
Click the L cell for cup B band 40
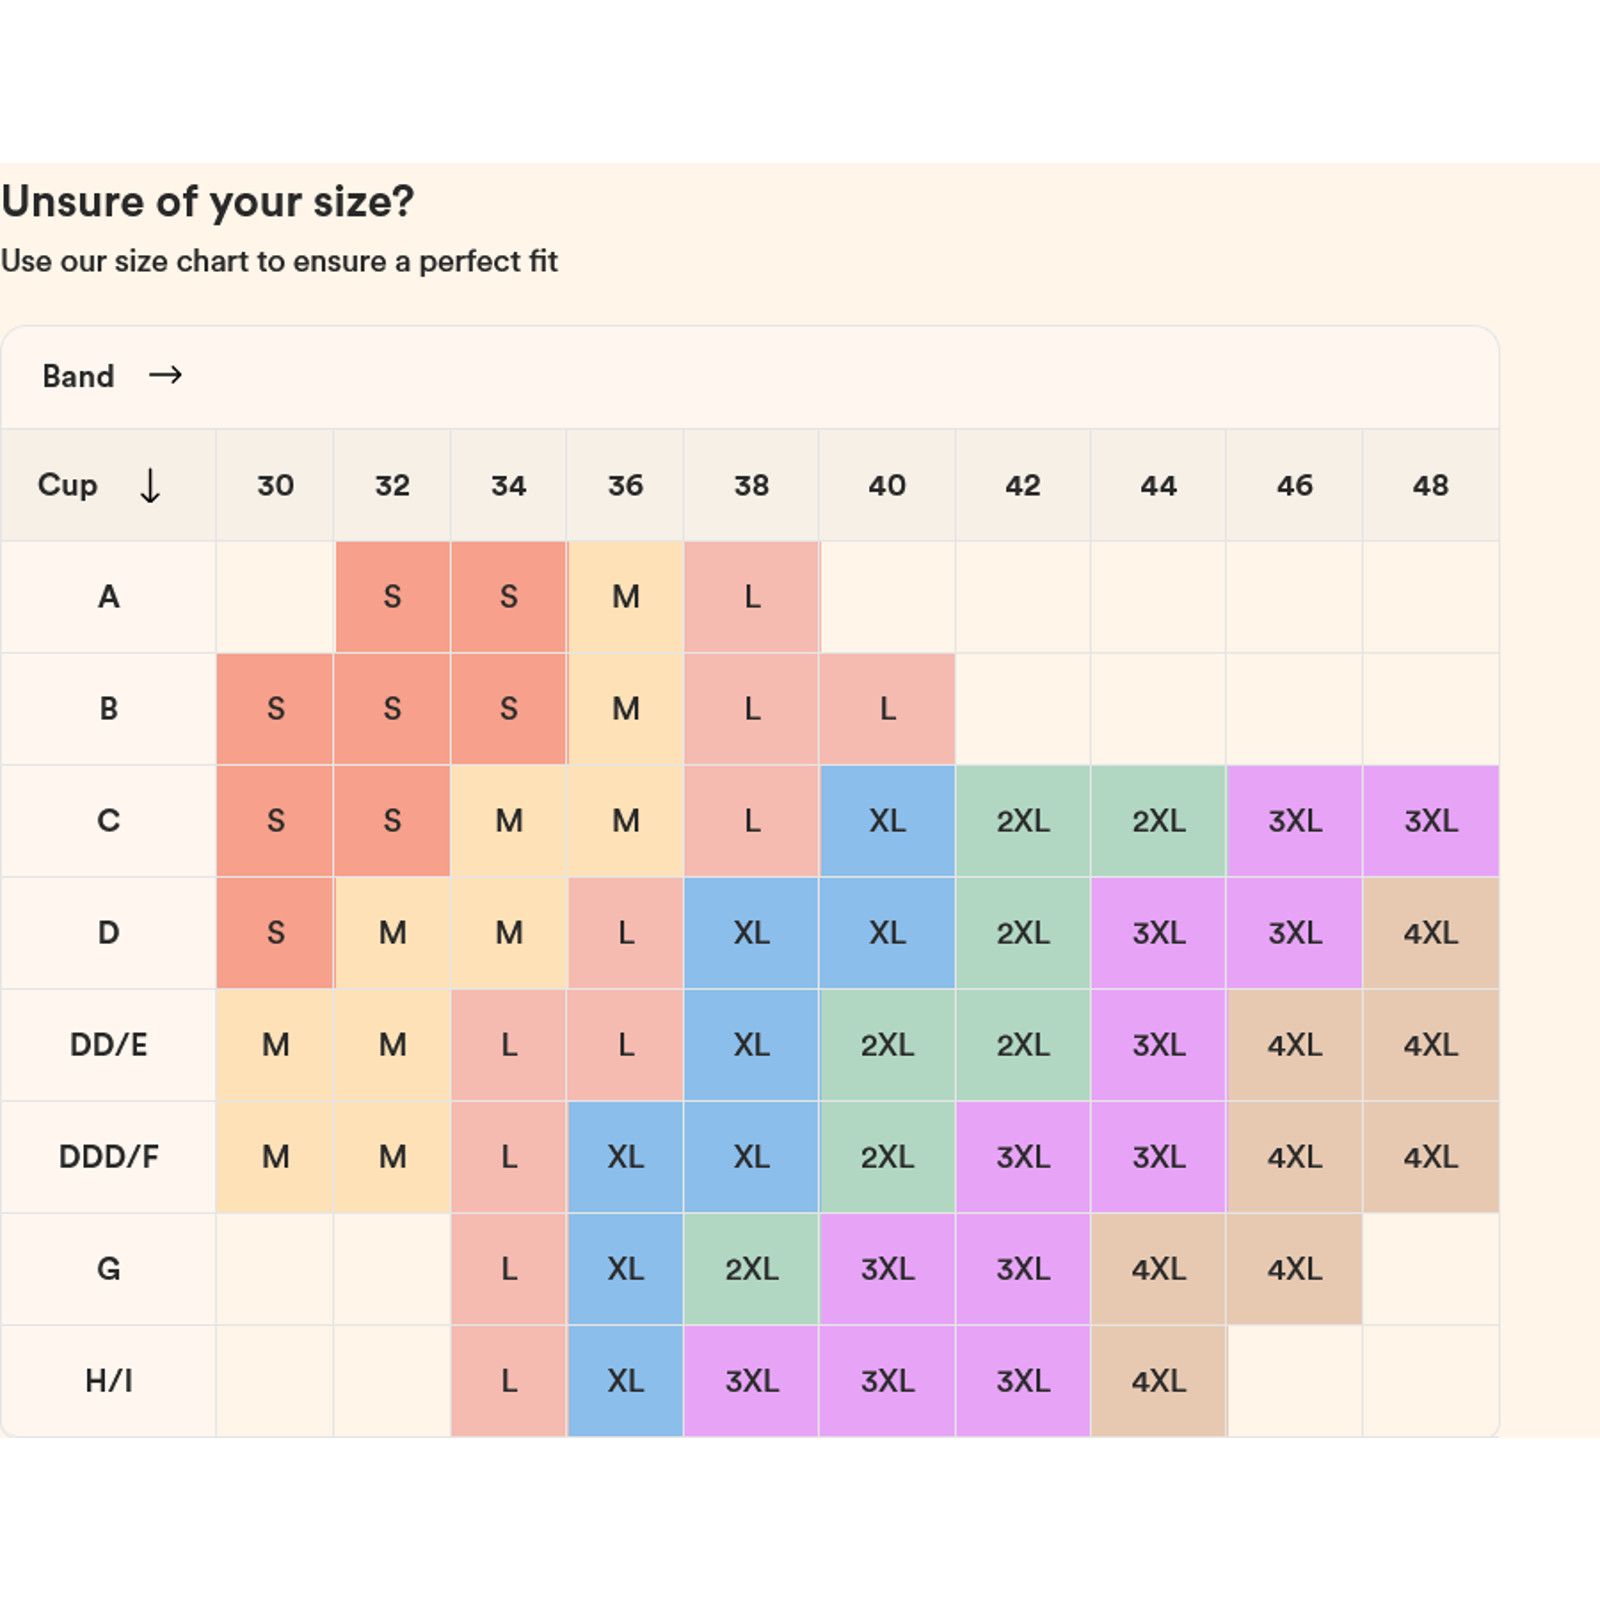tap(887, 709)
